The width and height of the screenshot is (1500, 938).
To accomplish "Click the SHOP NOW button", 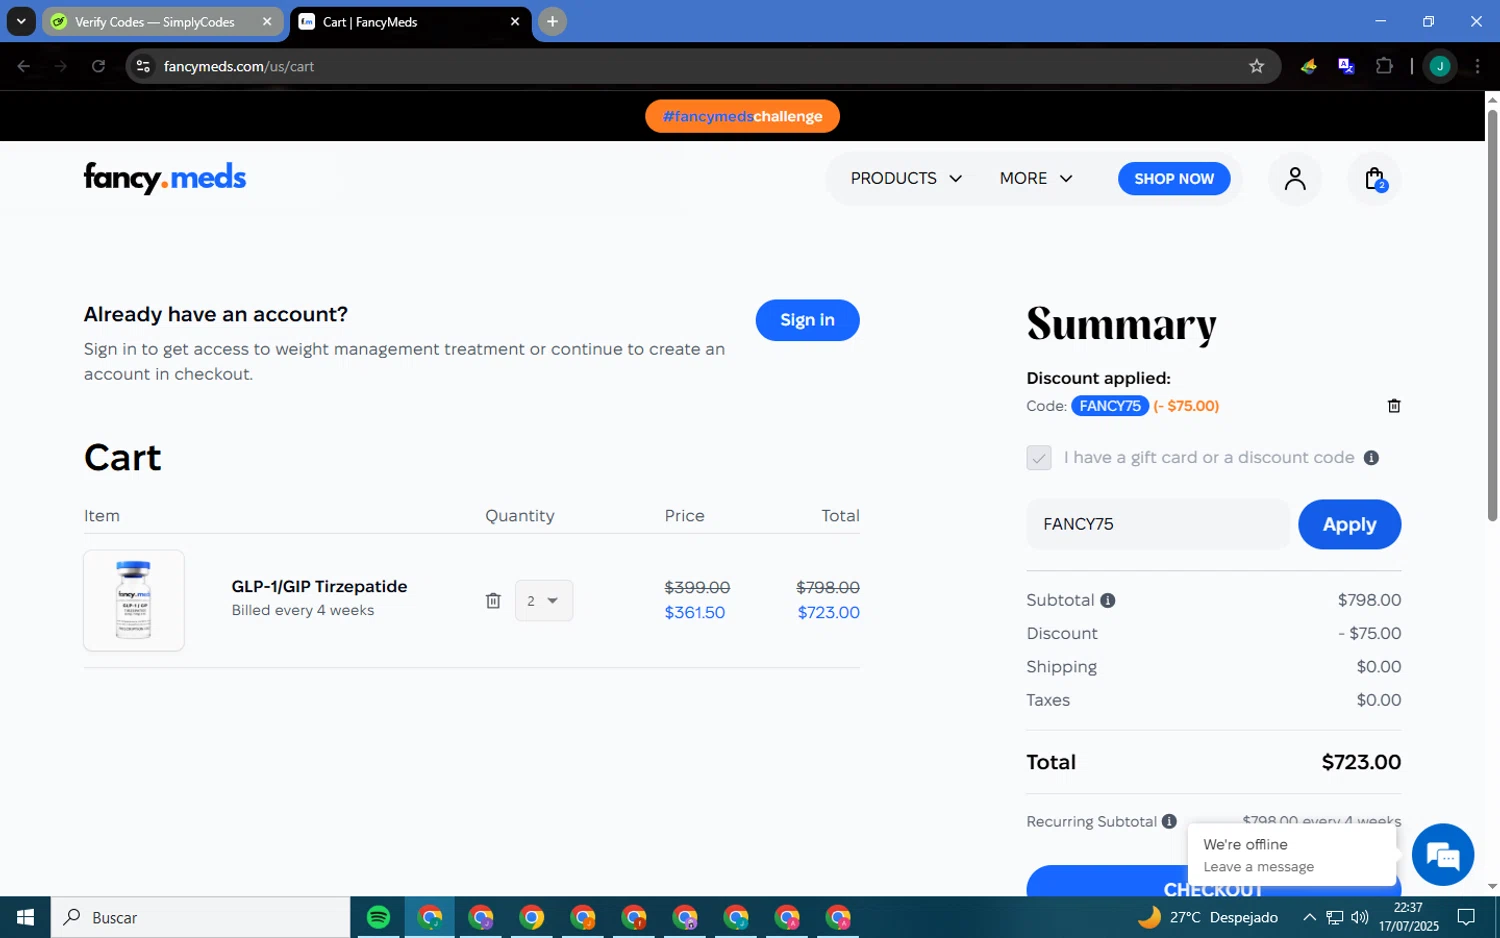I will pos(1174,178).
